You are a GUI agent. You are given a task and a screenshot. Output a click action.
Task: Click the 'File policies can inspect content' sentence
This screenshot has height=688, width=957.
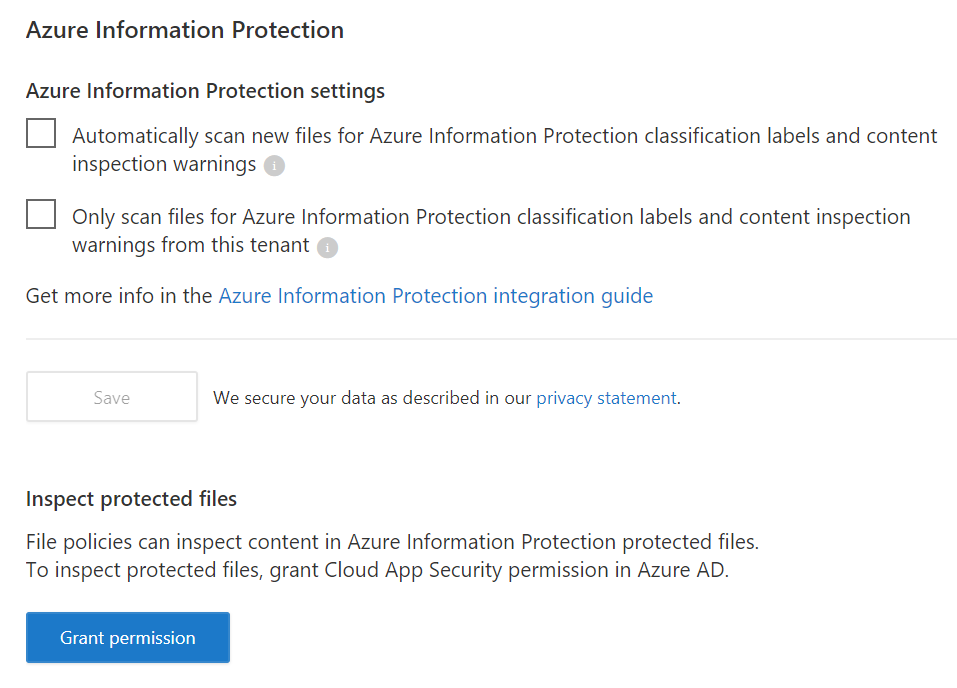pos(392,543)
